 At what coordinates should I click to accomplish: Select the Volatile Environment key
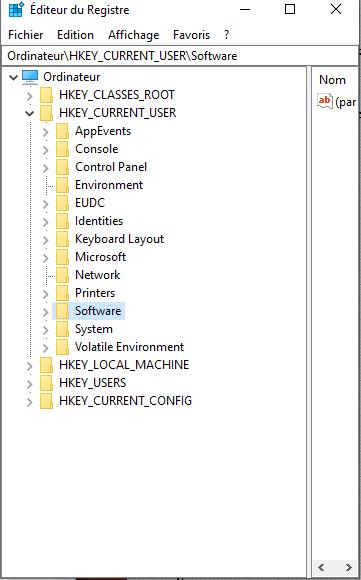pyautogui.click(x=129, y=347)
